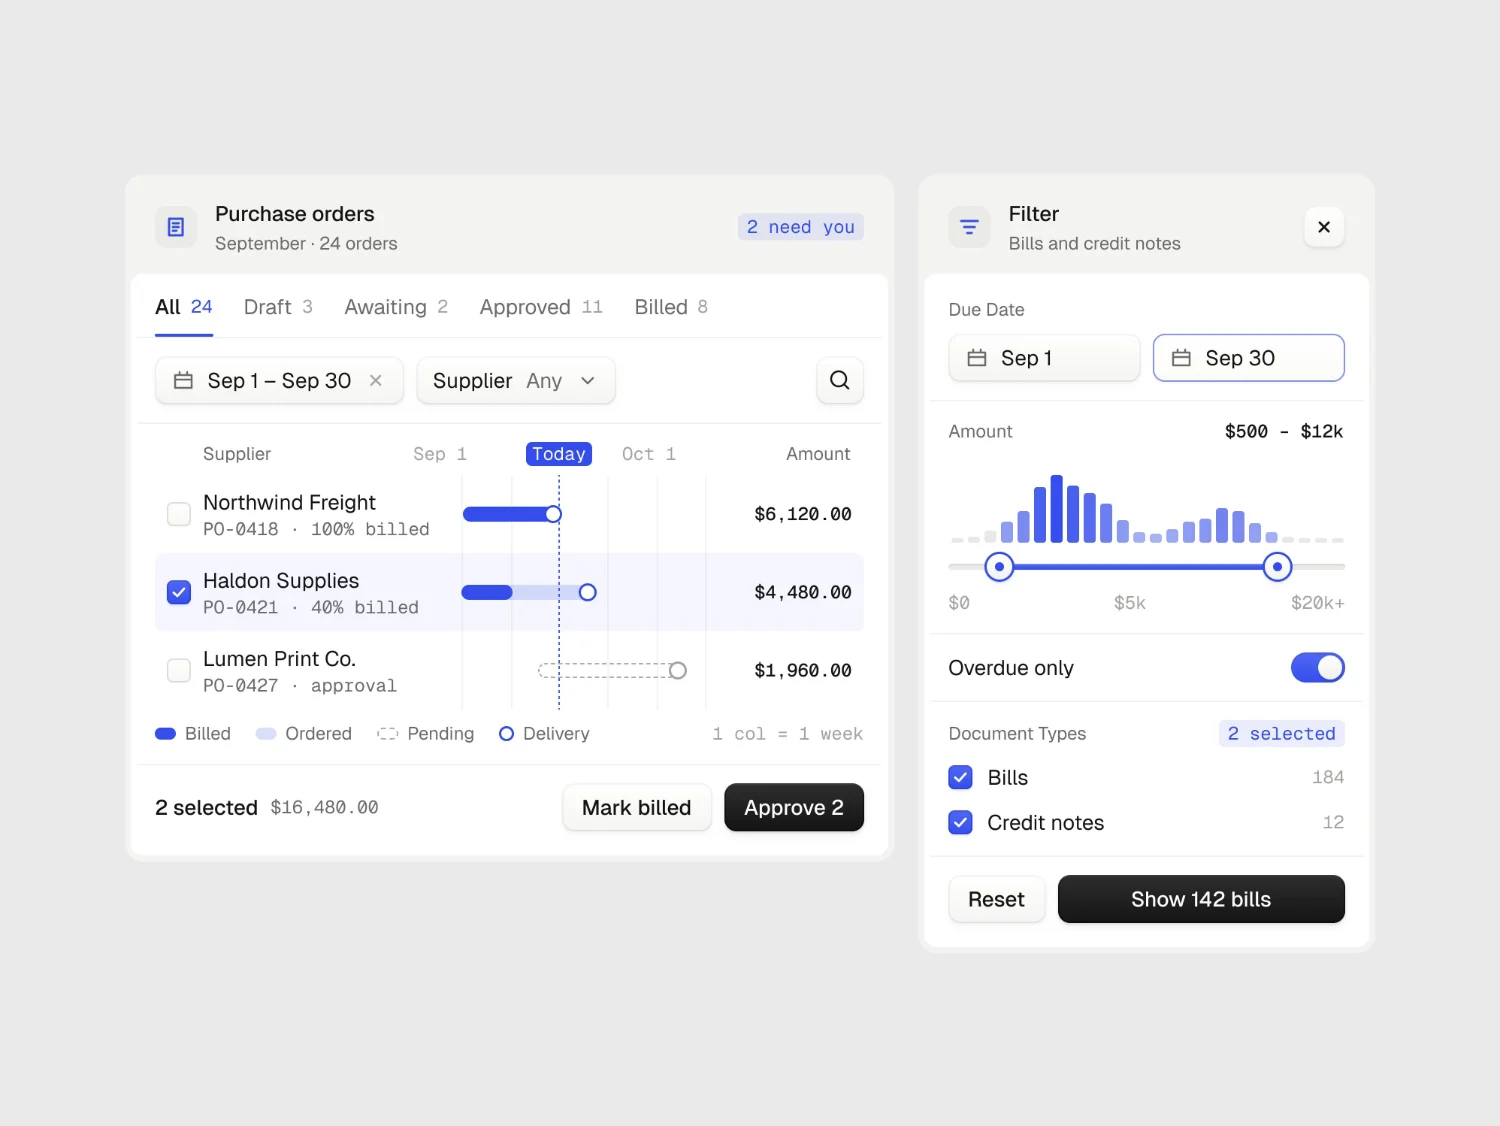Open the Supplier Any dropdown
This screenshot has width=1500, height=1126.
[516, 380]
